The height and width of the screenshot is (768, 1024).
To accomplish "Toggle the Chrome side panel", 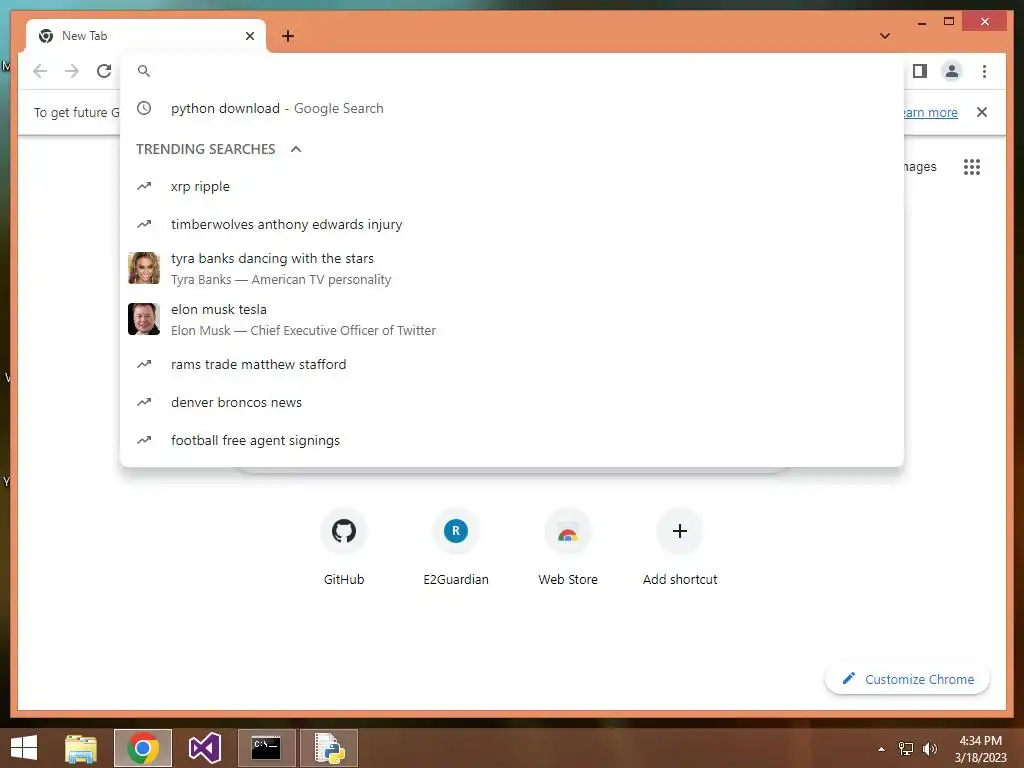I will 920,71.
